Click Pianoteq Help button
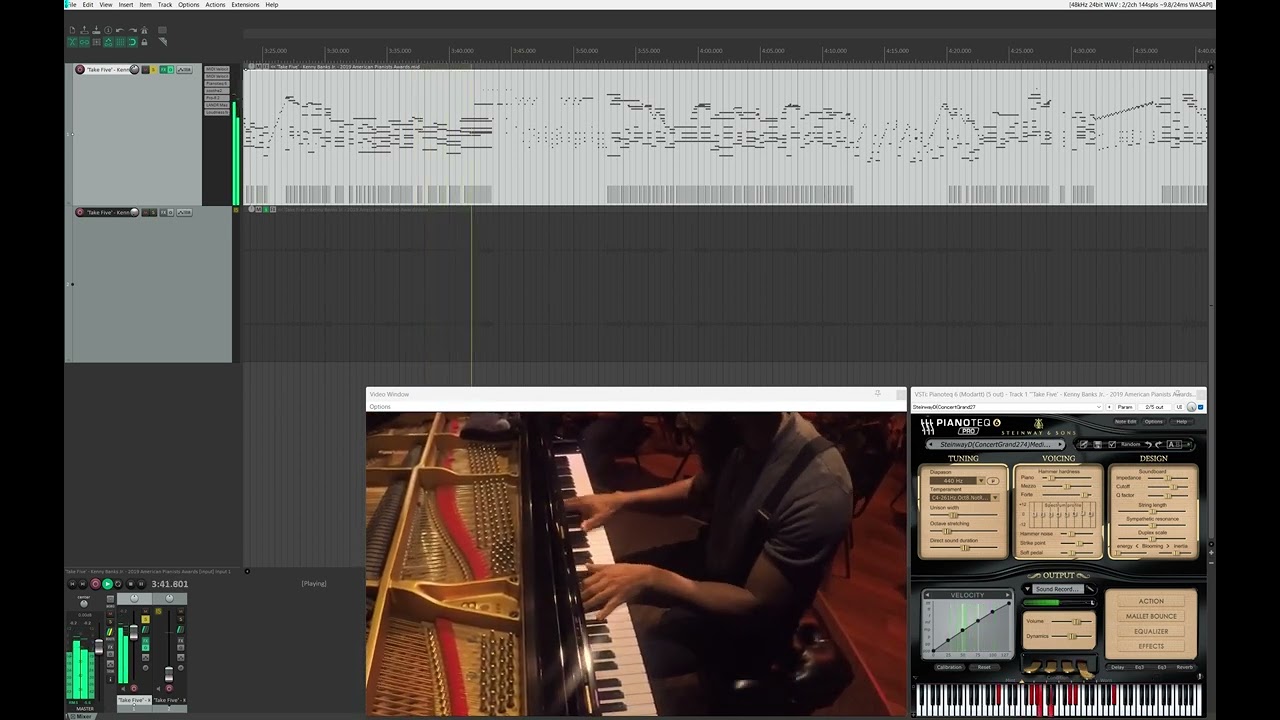This screenshot has height=720, width=1280. click(1182, 422)
